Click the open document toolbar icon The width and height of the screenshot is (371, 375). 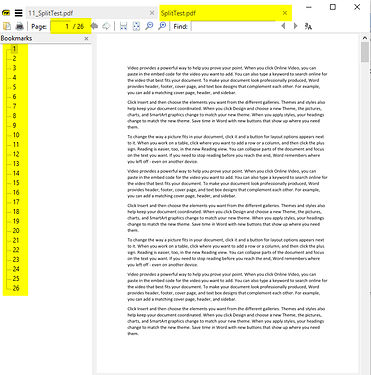pyautogui.click(x=7, y=26)
